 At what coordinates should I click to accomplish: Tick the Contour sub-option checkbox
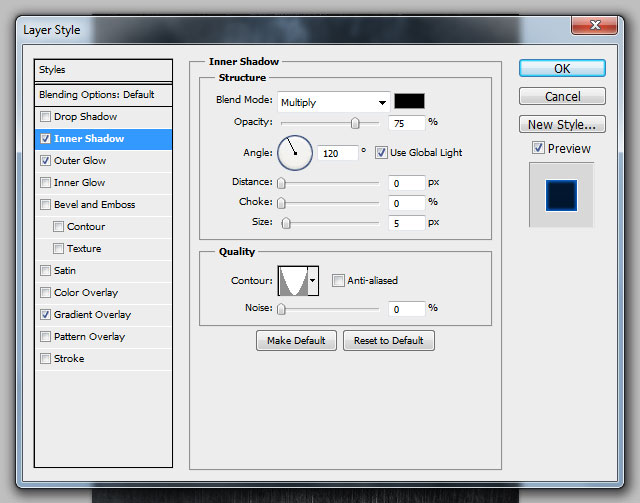[58, 227]
